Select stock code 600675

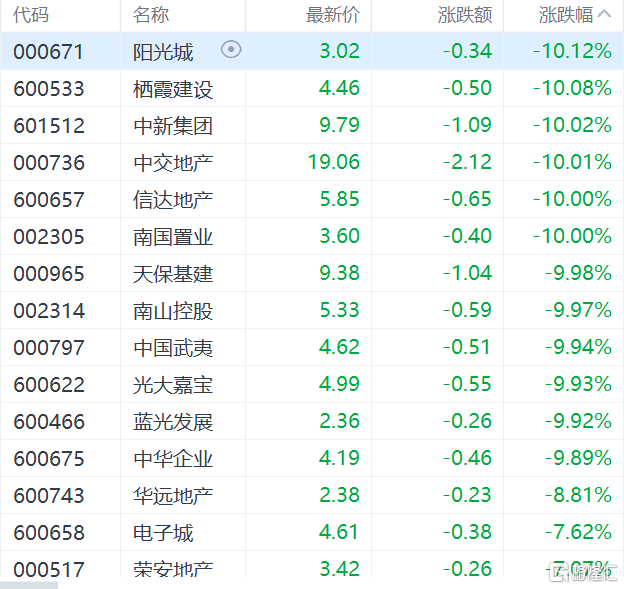49,459
